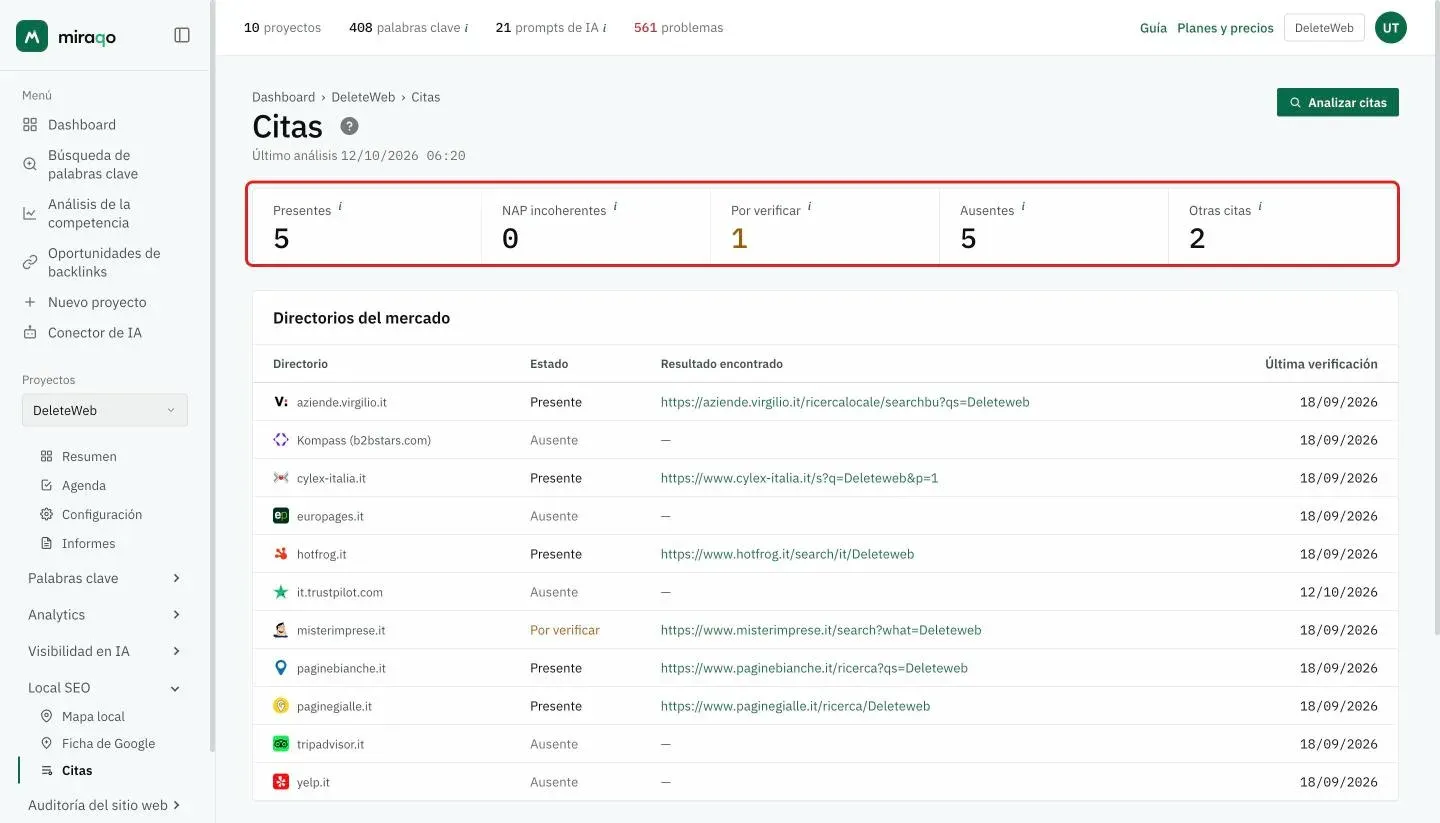Click the Kompass directory logo
Image resolution: width=1440 pixels, height=823 pixels.
(281, 440)
